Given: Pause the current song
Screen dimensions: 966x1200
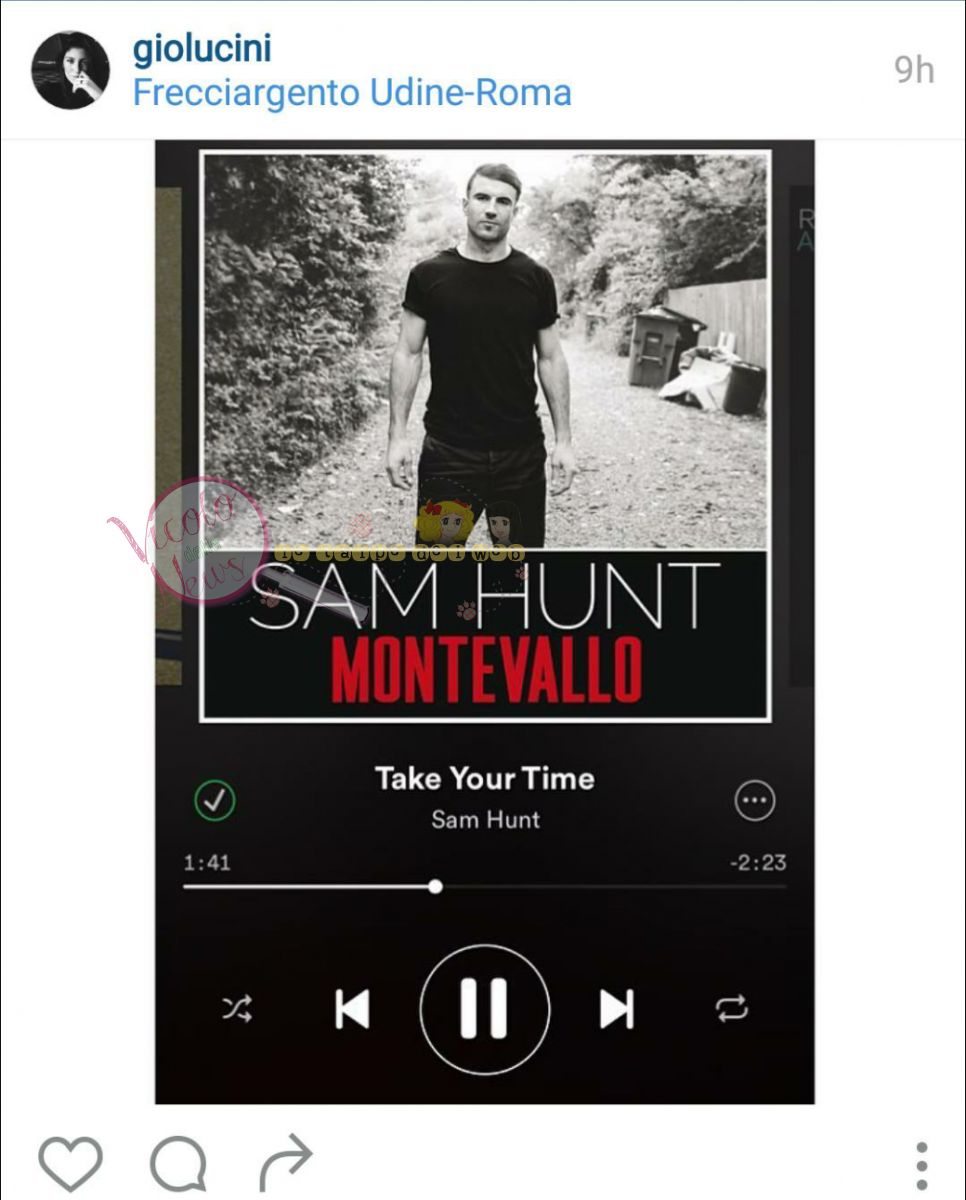Looking at the screenshot, I should (484, 1009).
